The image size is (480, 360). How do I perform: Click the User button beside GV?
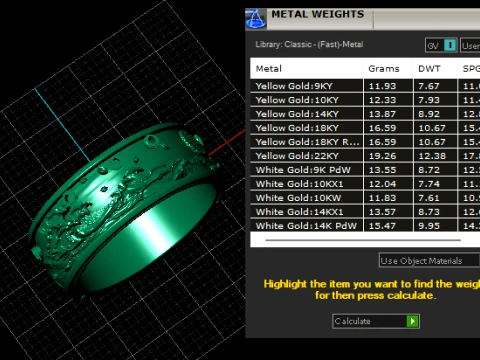point(470,46)
